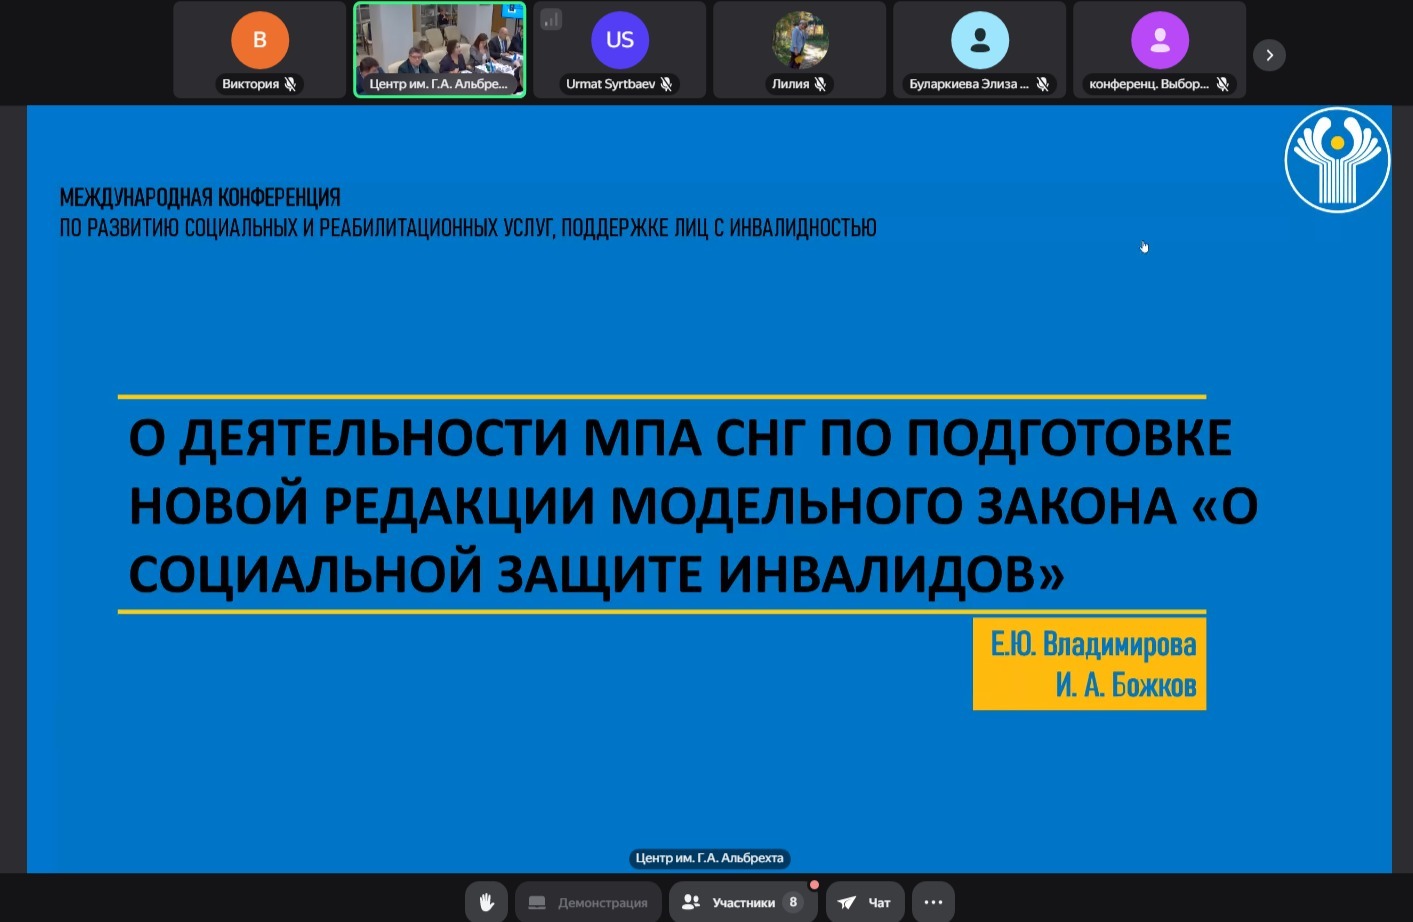
Task: Click muted microphone icon beside Urmat Syrtbaev
Action: 666,84
